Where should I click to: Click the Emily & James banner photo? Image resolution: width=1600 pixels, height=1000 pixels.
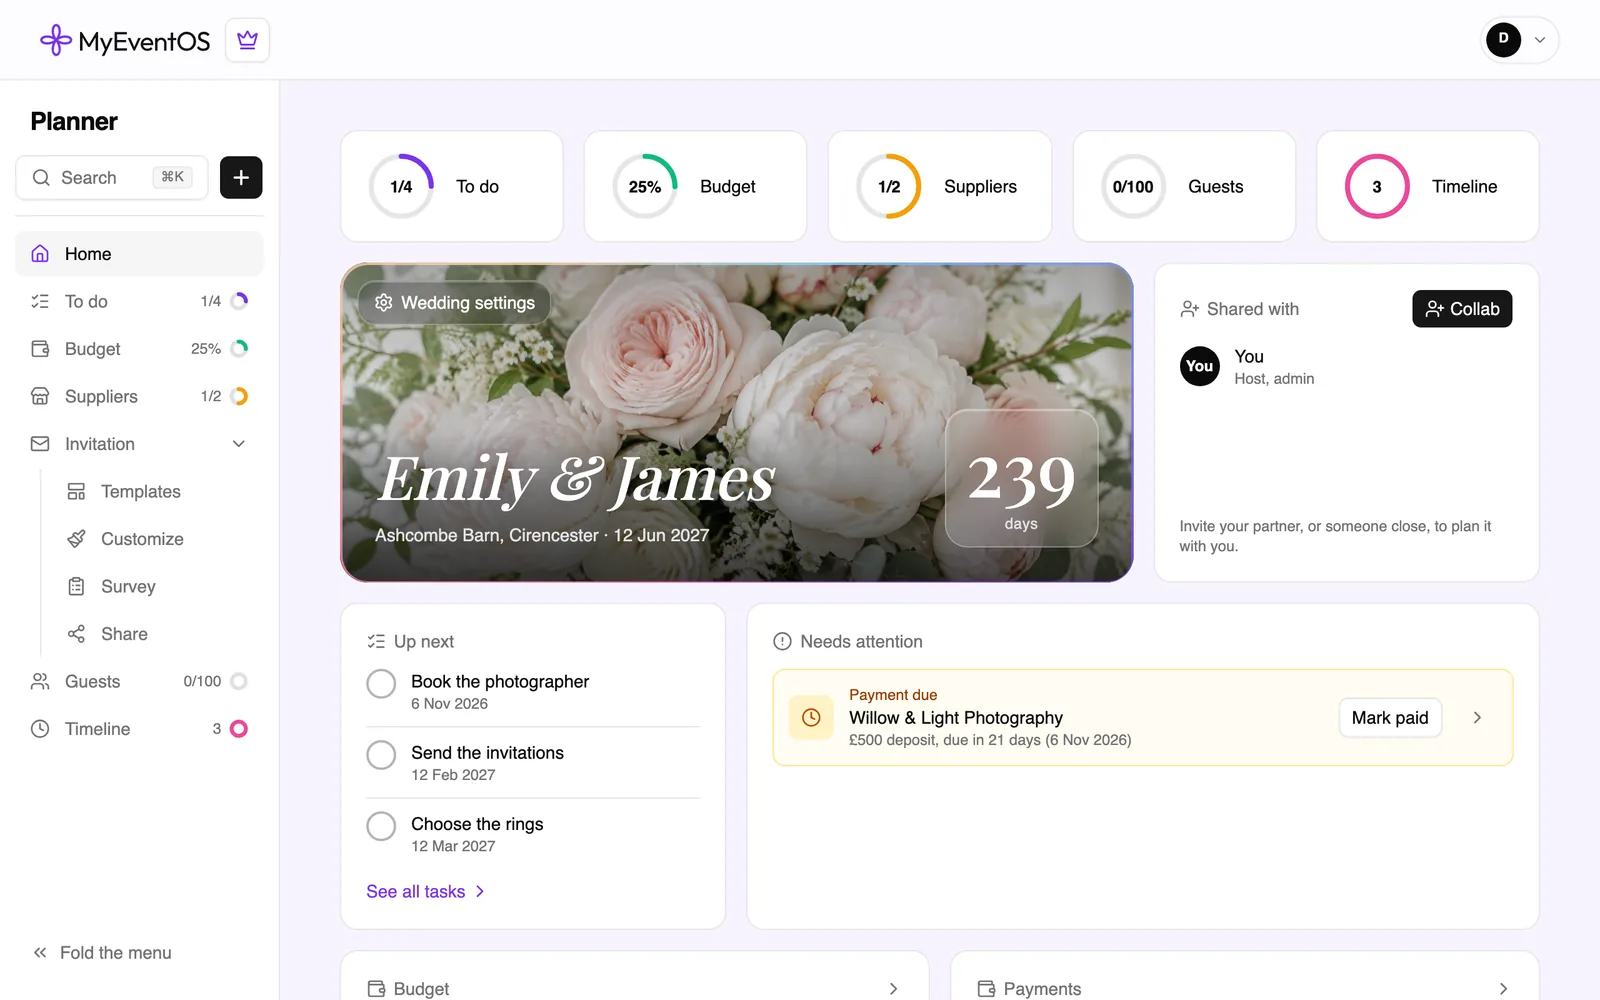tap(737, 422)
